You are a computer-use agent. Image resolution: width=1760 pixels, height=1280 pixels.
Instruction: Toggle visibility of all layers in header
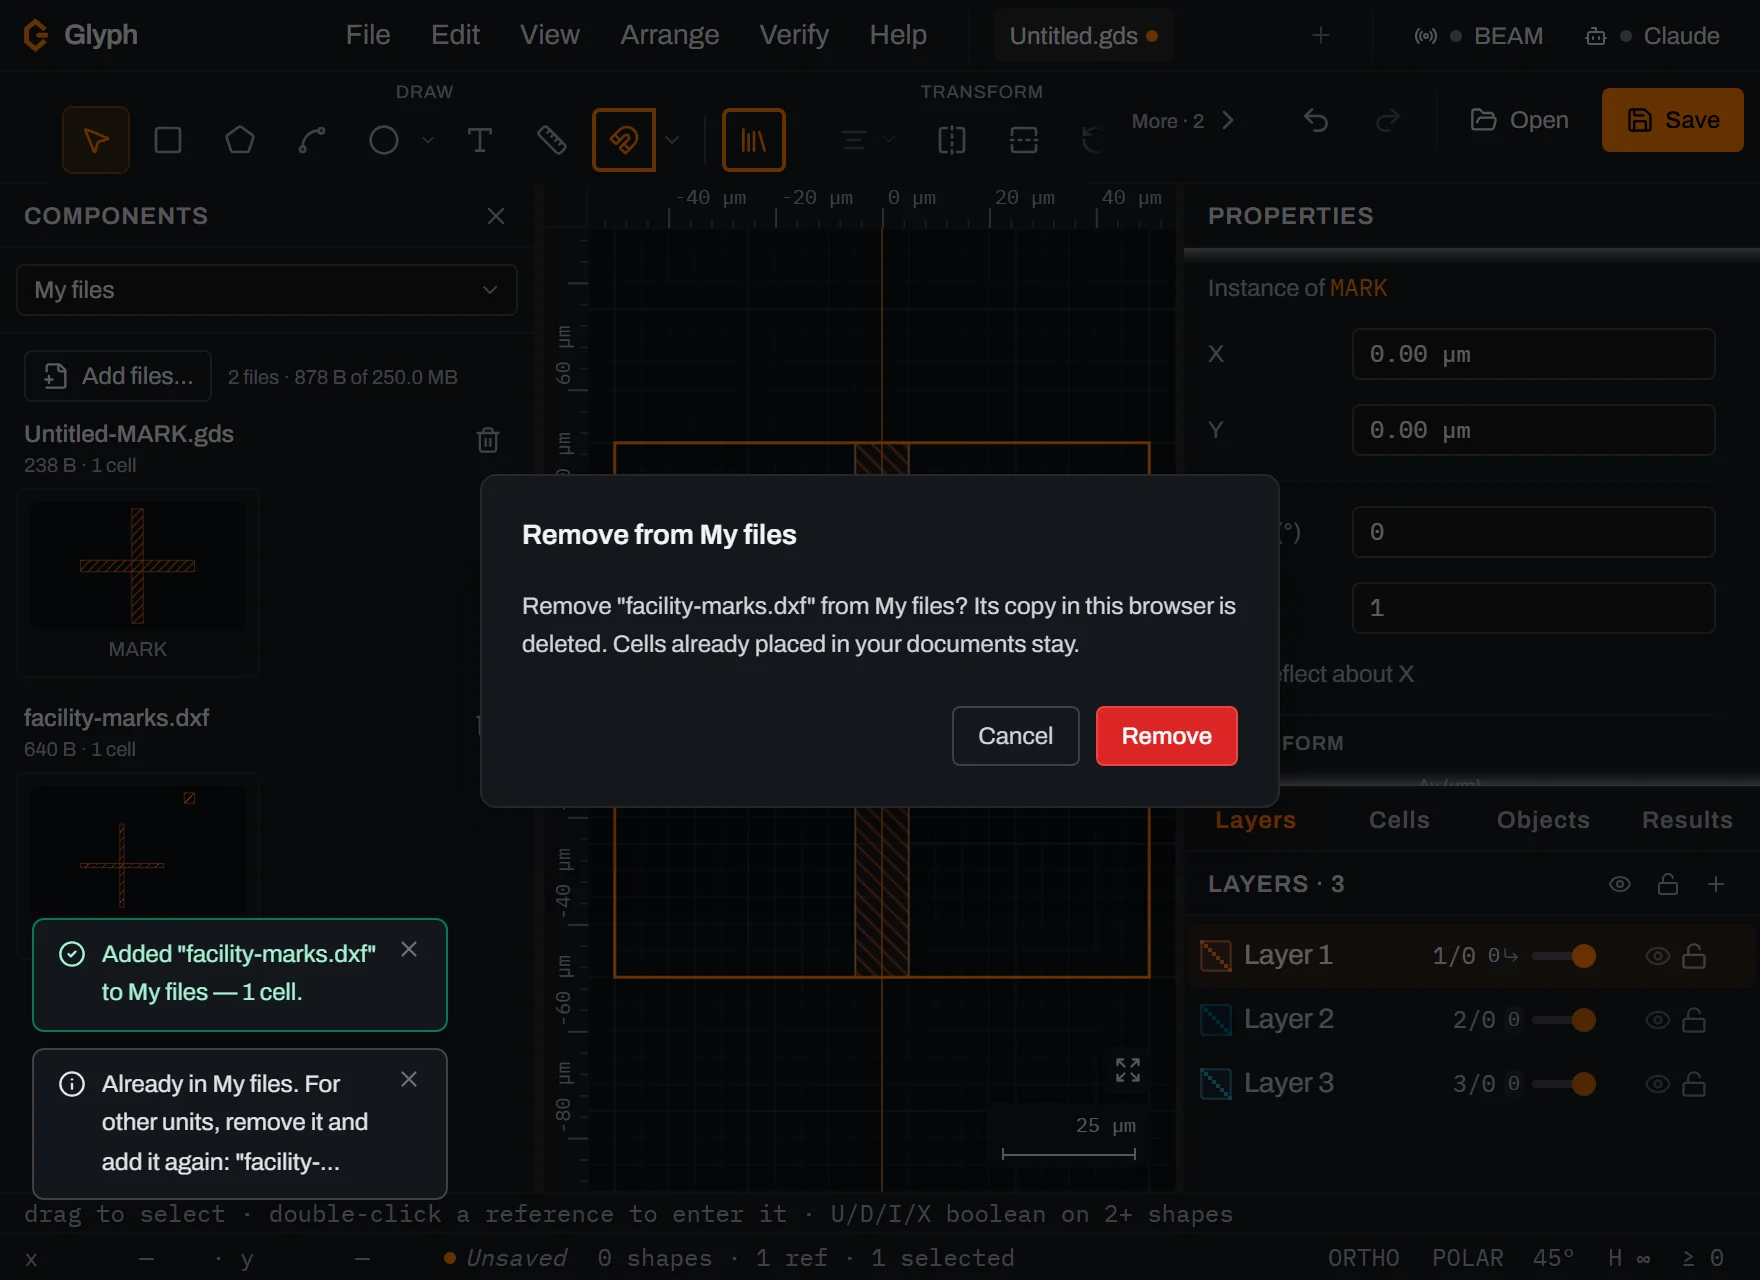coord(1620,884)
